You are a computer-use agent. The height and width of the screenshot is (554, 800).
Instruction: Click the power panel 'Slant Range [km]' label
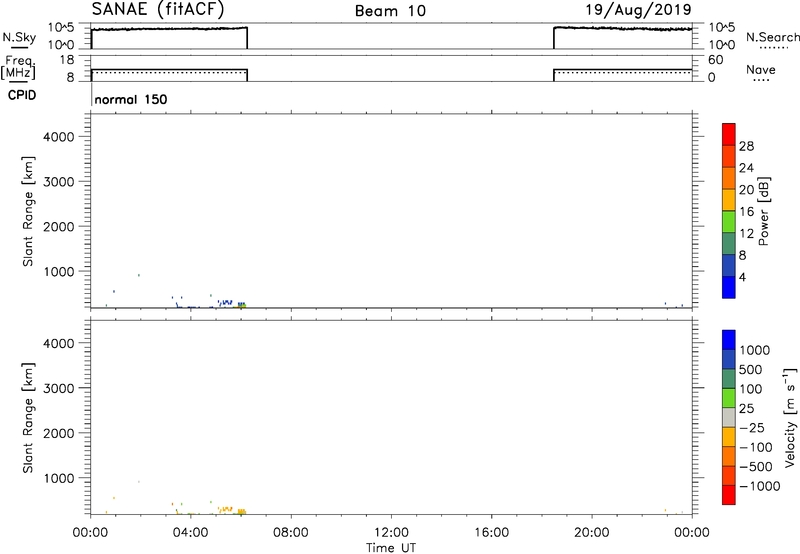(x=29, y=211)
